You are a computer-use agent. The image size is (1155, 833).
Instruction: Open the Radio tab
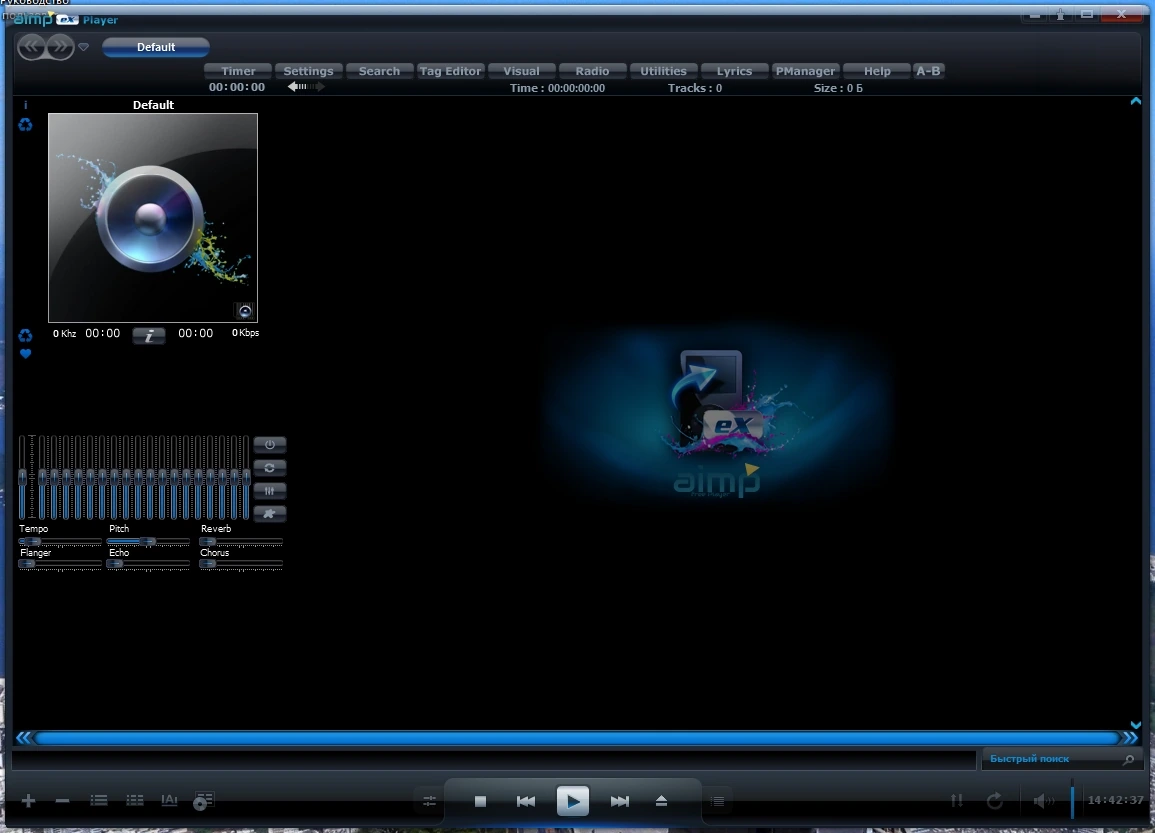coord(592,71)
